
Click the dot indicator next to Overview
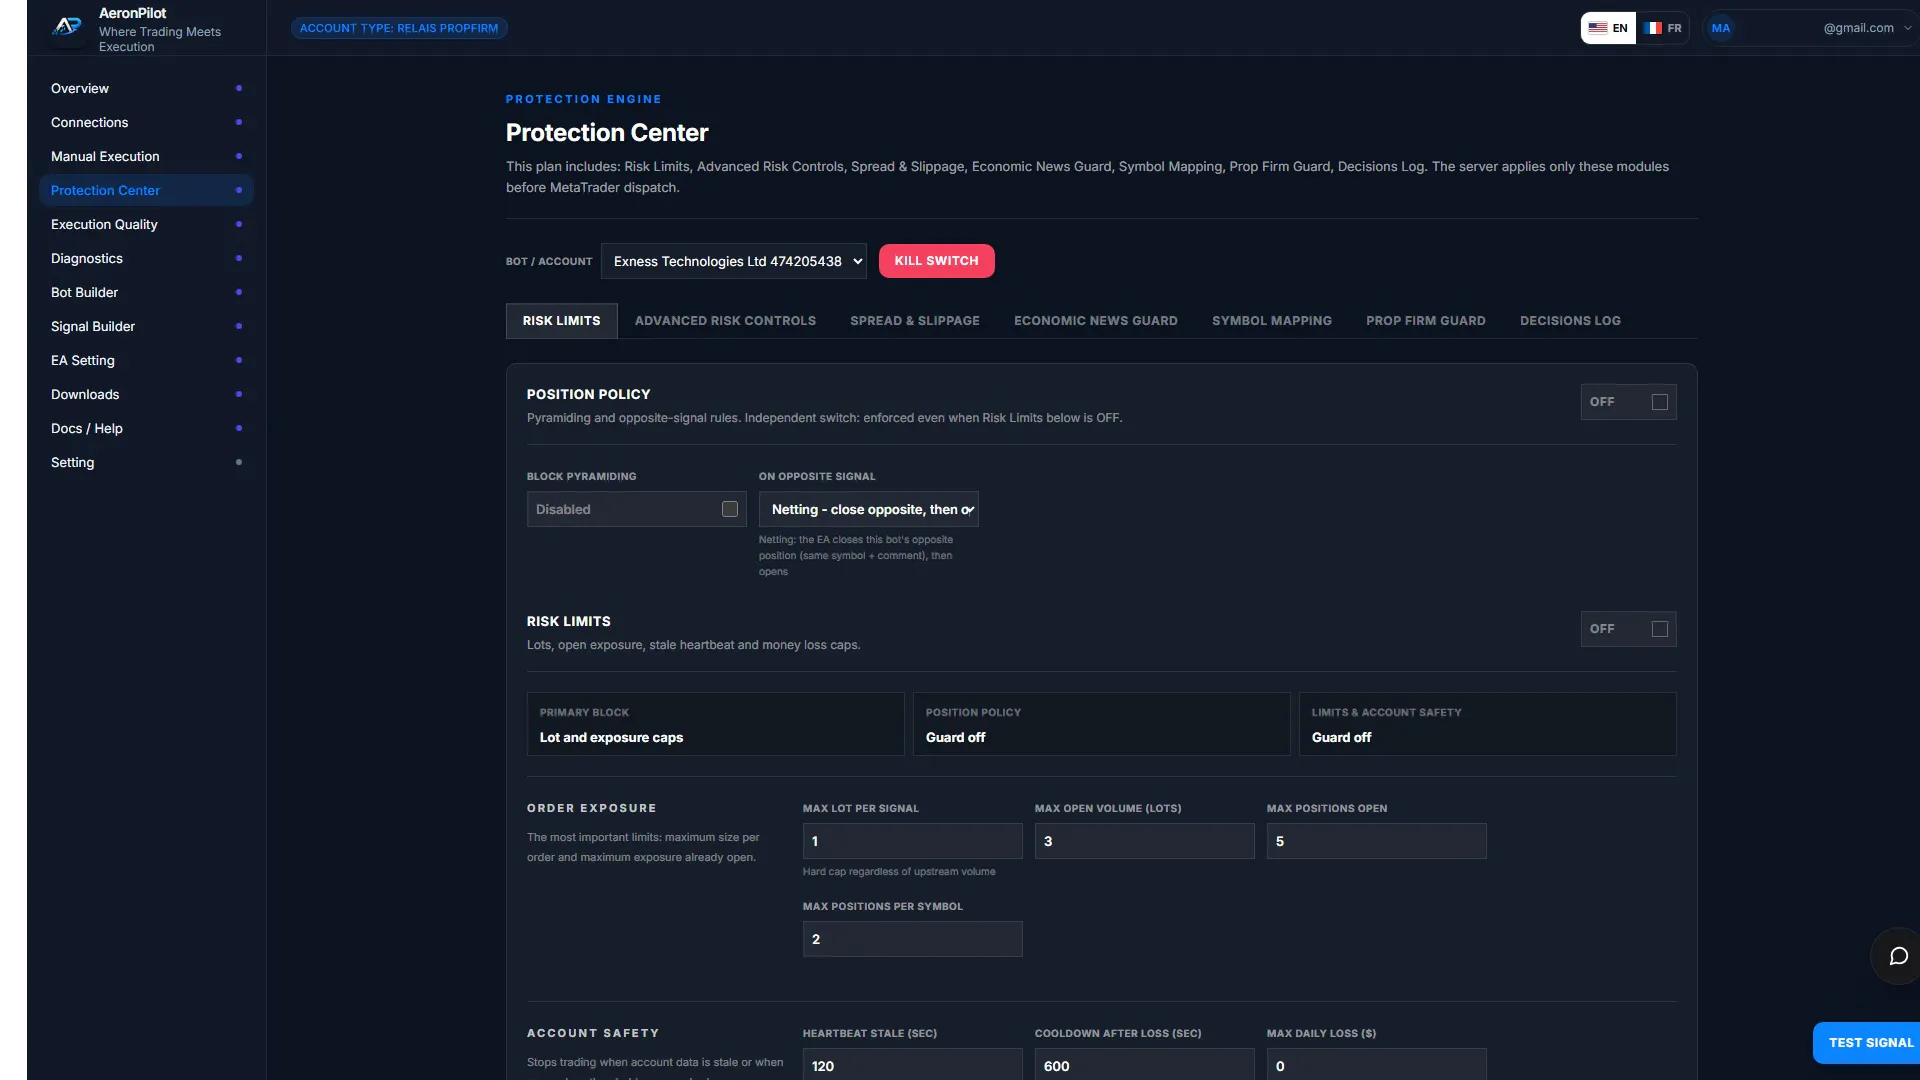coord(238,88)
